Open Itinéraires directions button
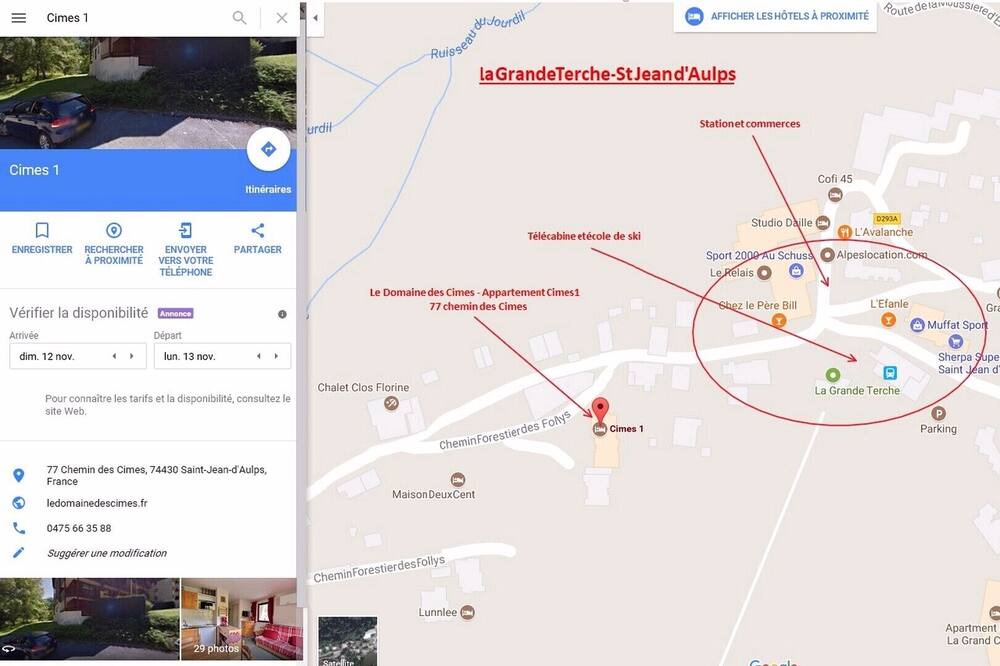The width and height of the screenshot is (1000, 666). pyautogui.click(x=268, y=150)
